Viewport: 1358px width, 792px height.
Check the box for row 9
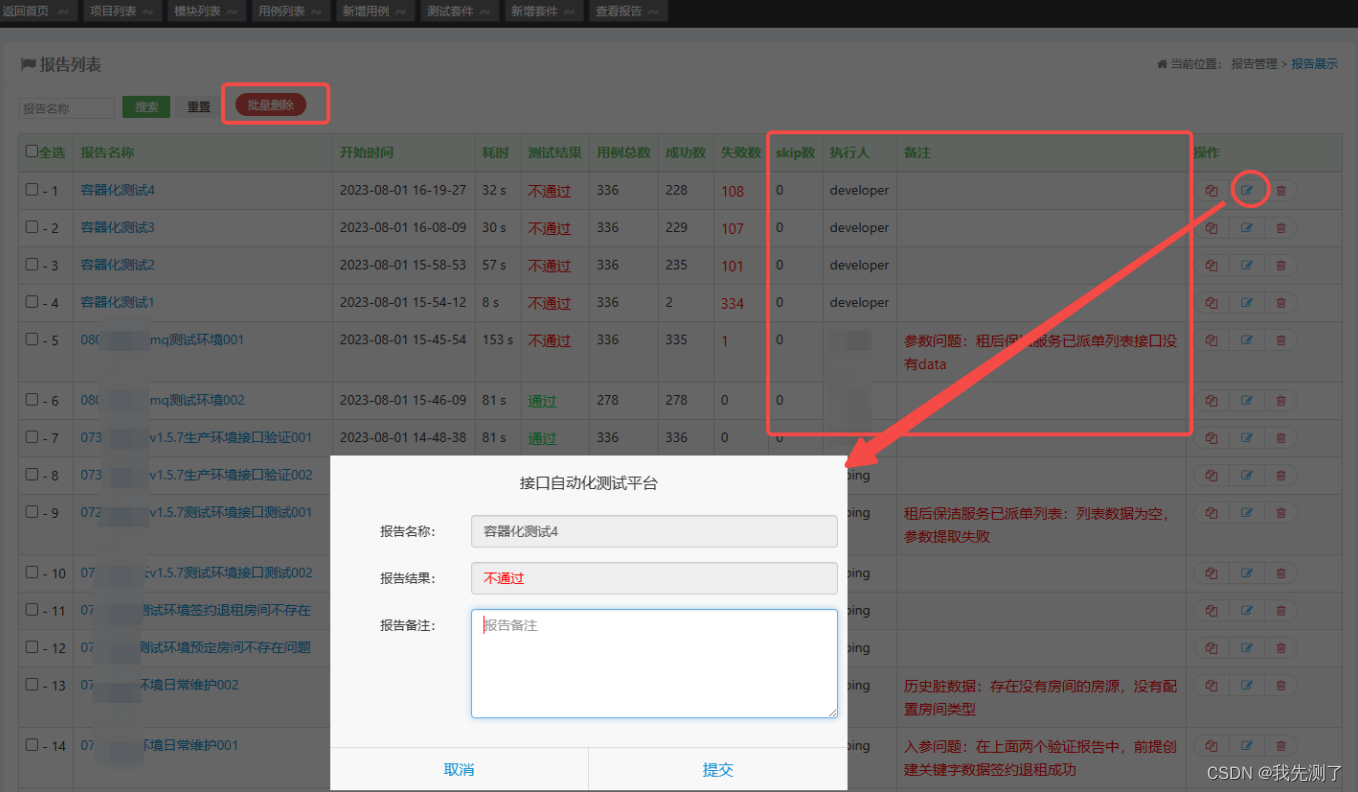point(32,513)
